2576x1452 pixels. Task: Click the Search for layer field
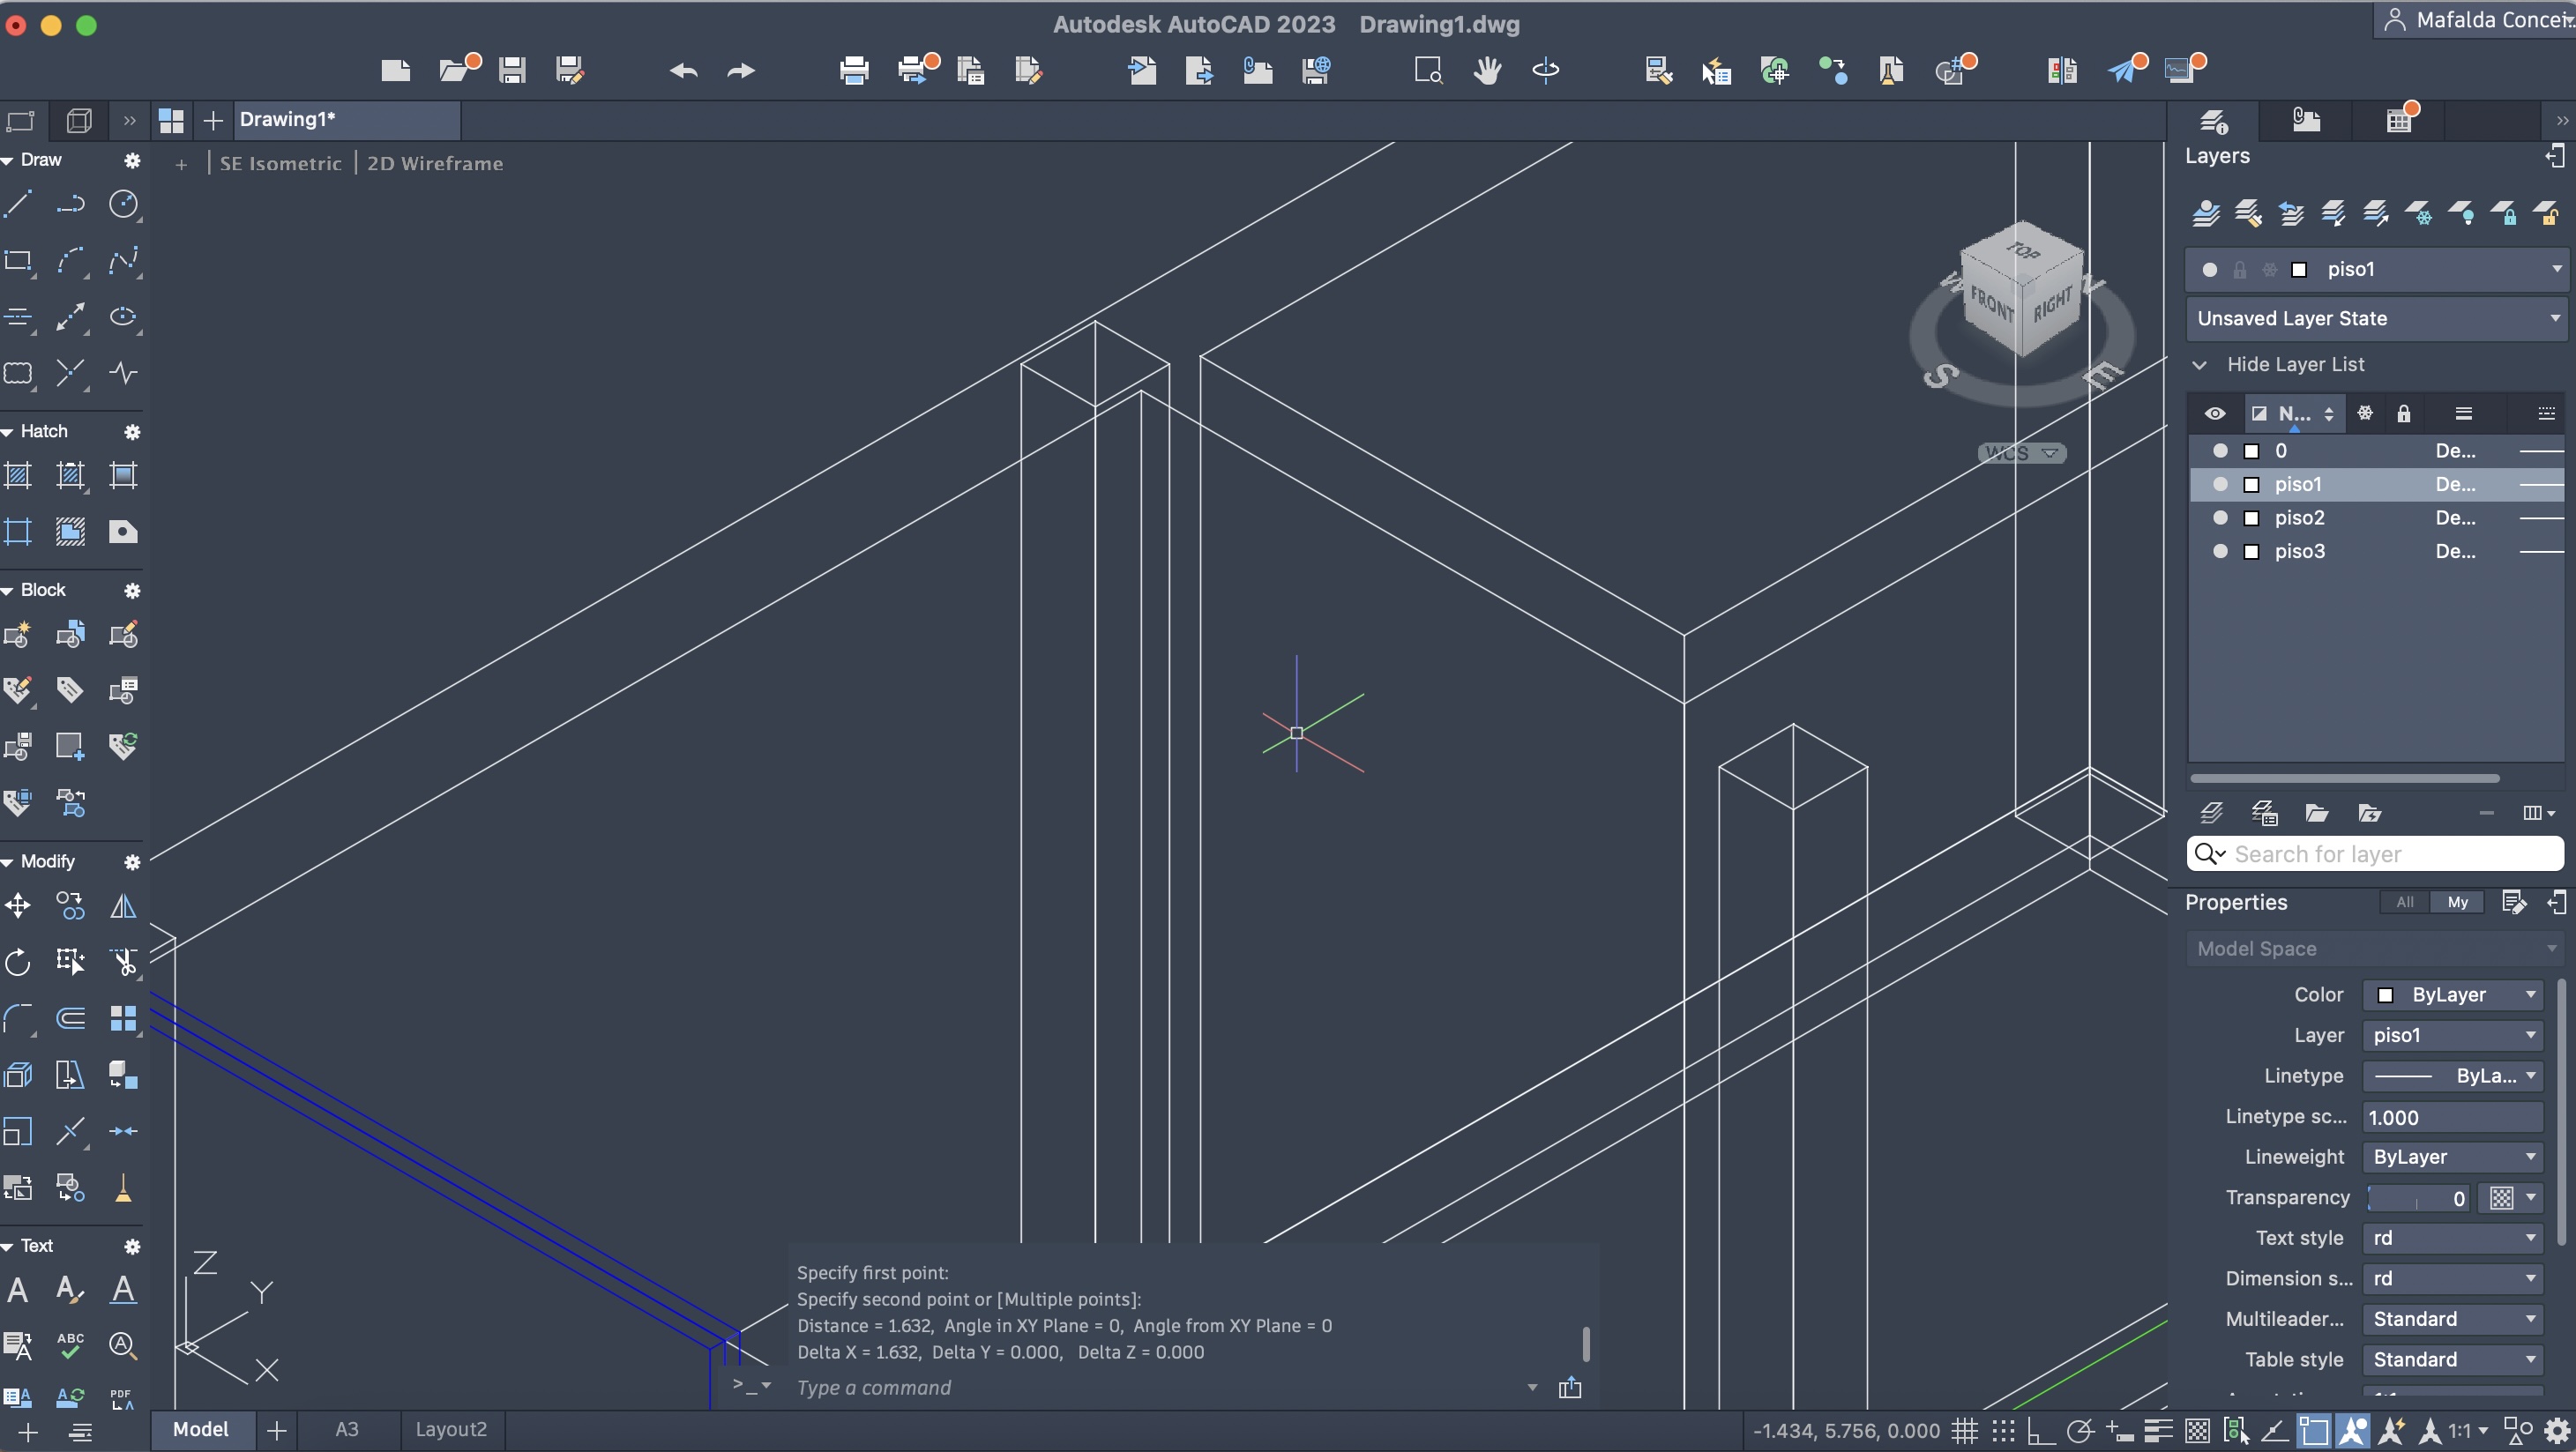[2390, 854]
